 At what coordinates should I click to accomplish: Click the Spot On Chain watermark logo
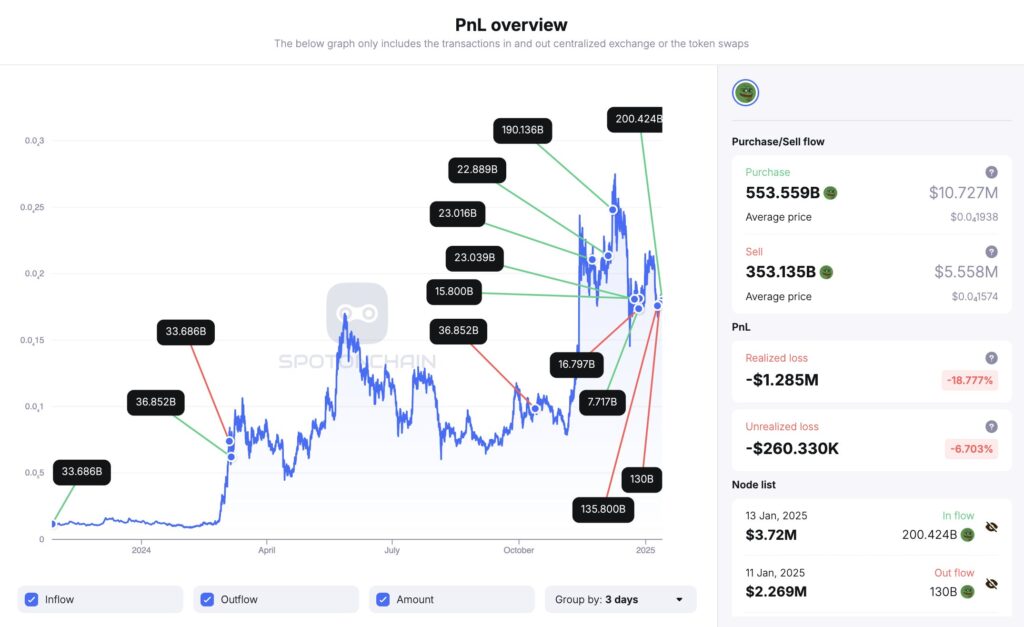pyautogui.click(x=357, y=313)
